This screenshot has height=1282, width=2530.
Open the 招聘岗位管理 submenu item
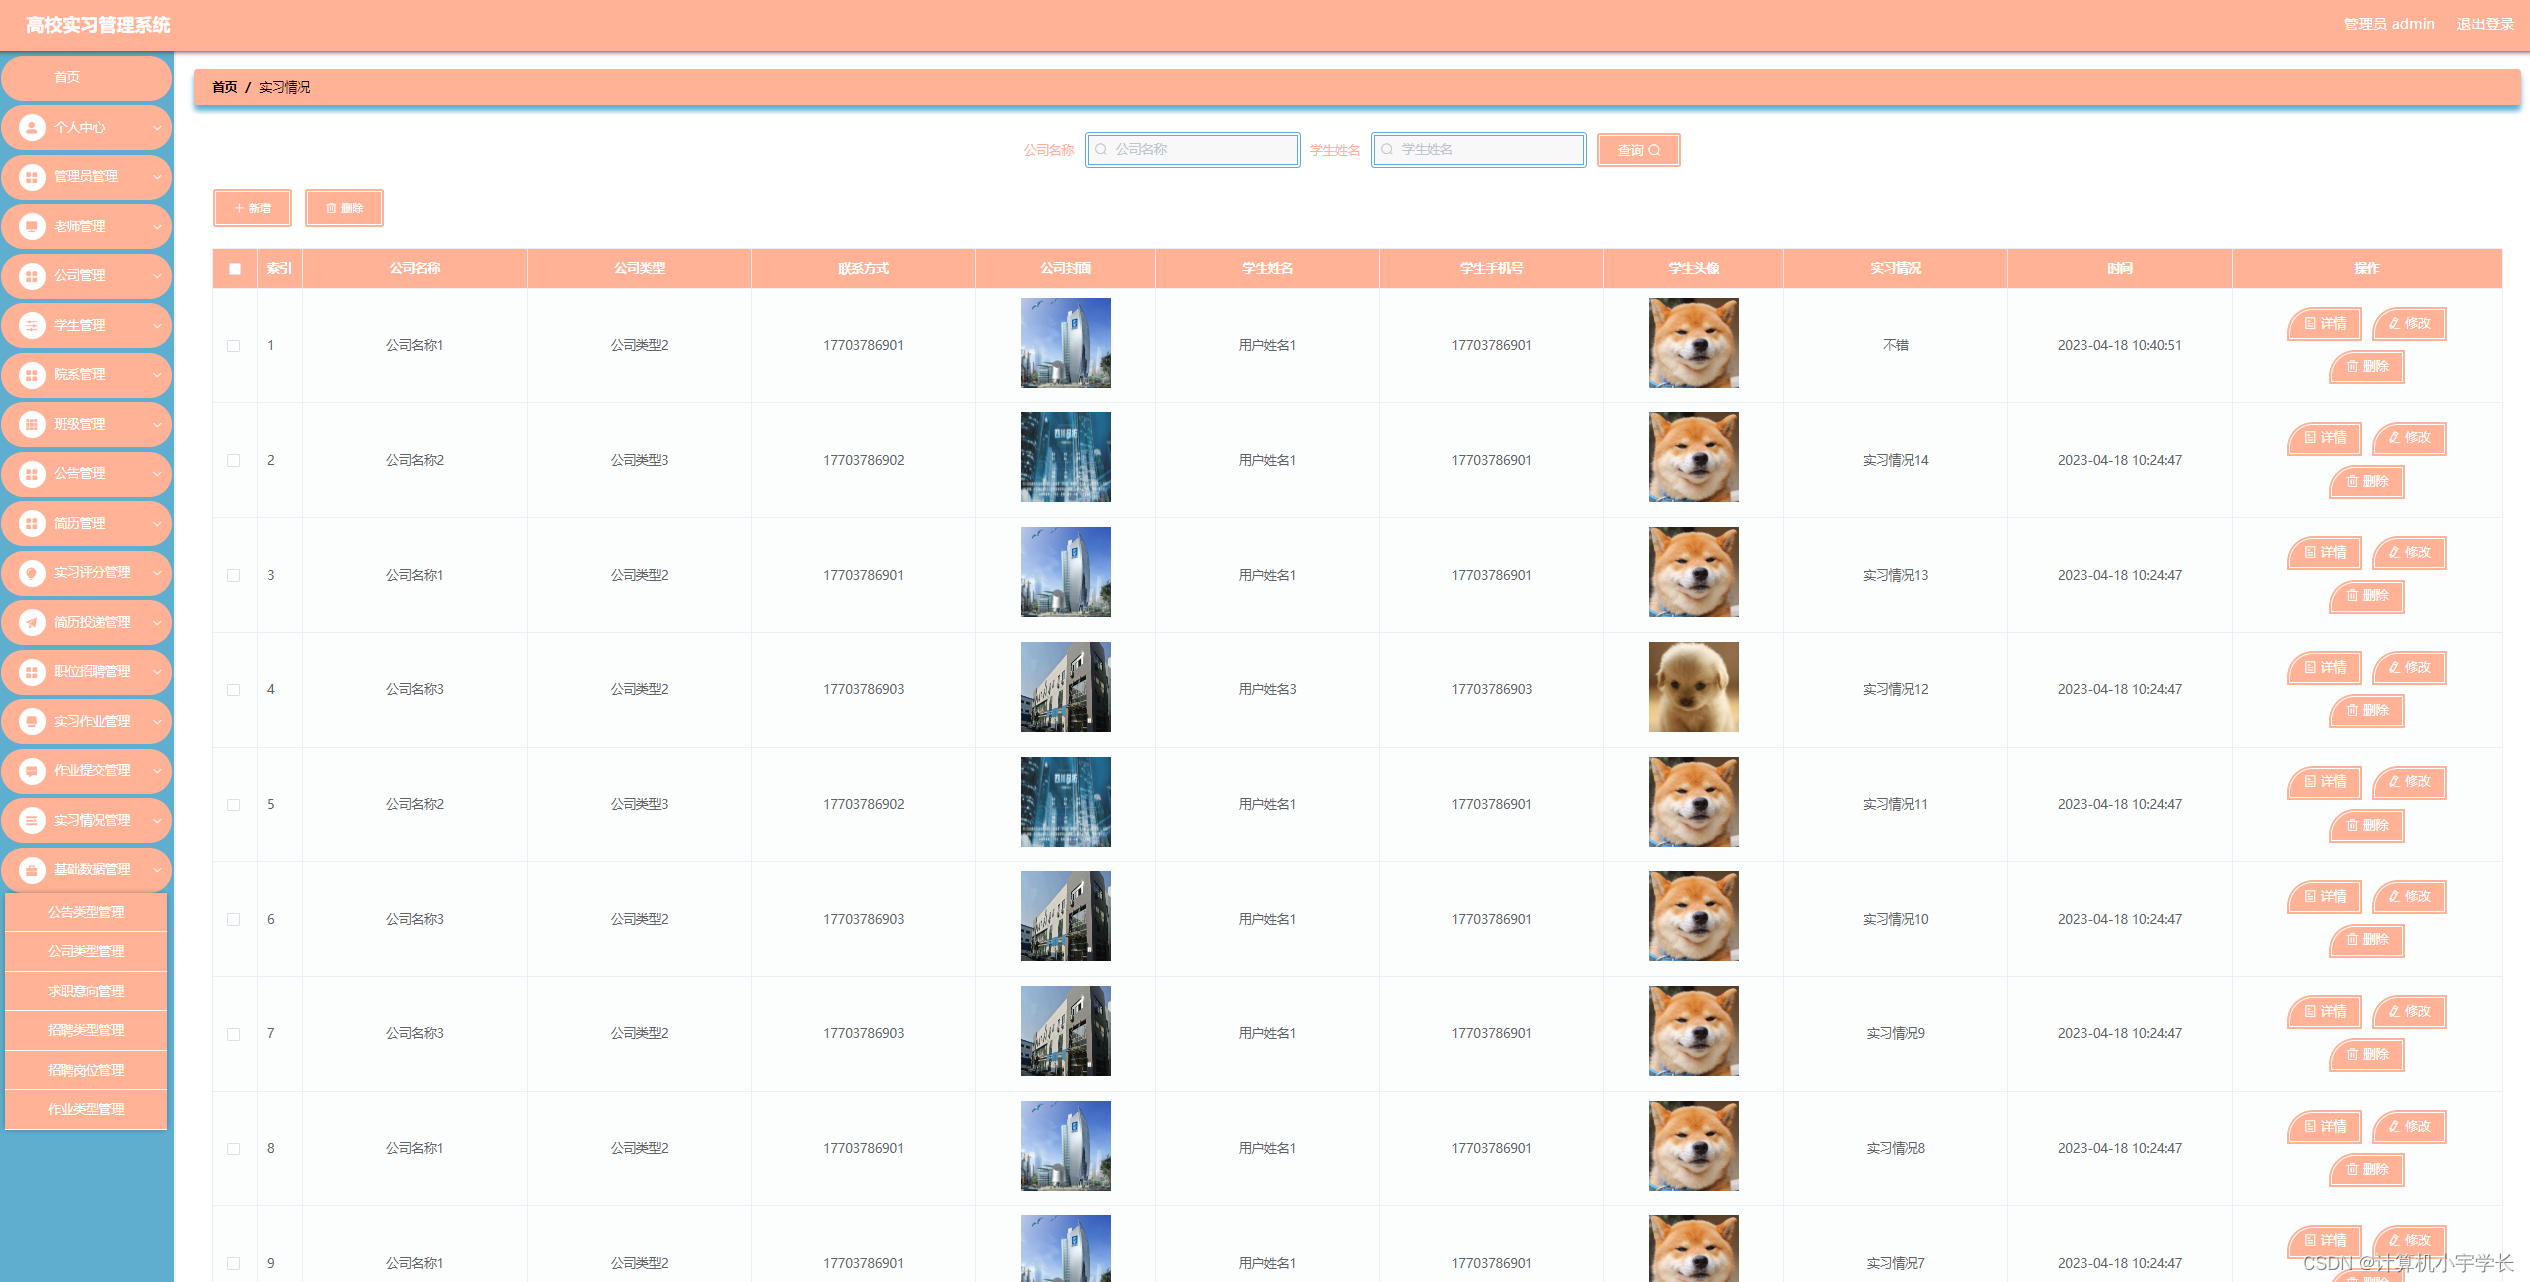tap(86, 1070)
